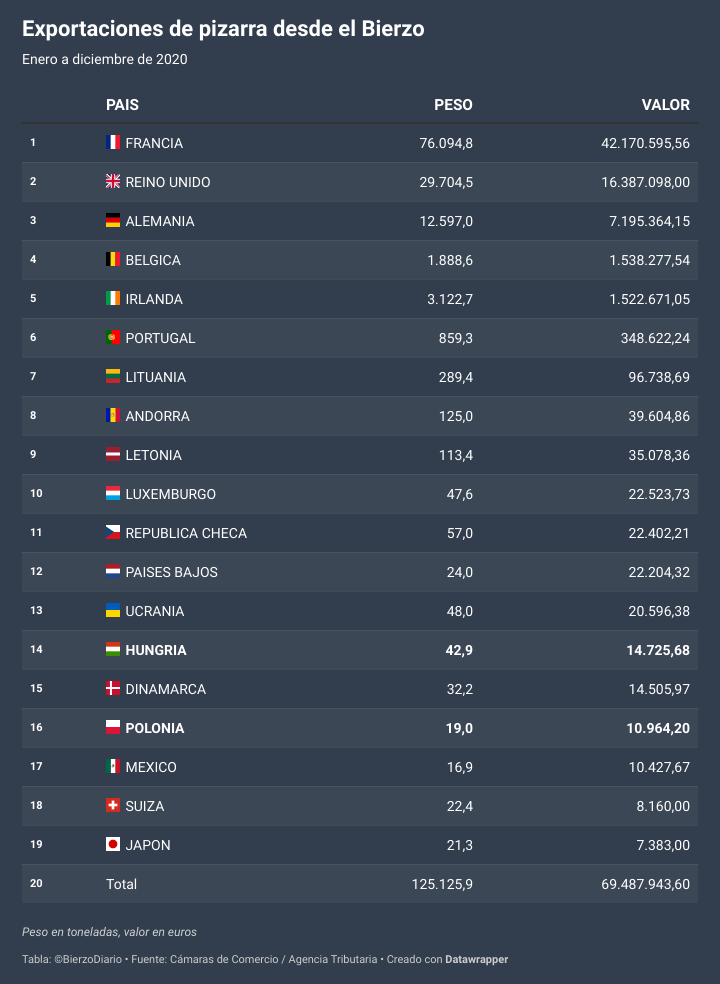Click the Czech flag beside REPUBLICA CHECA
The width and height of the screenshot is (720, 984).
pos(112,532)
